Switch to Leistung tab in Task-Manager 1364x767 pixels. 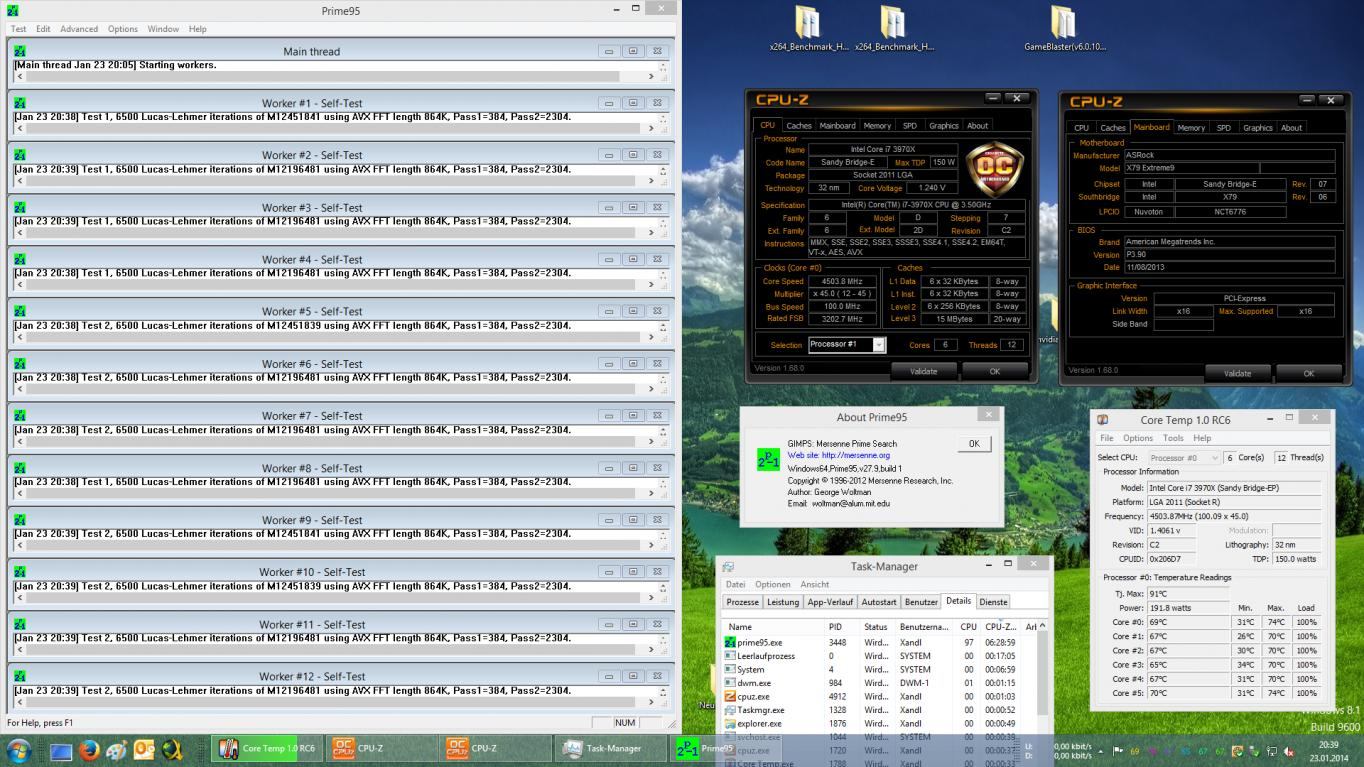click(x=783, y=602)
